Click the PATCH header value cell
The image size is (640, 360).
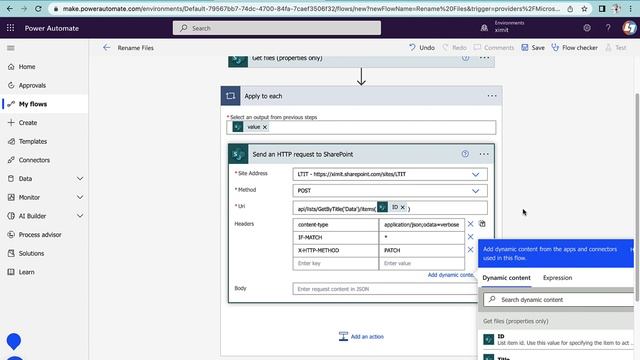(x=421, y=250)
